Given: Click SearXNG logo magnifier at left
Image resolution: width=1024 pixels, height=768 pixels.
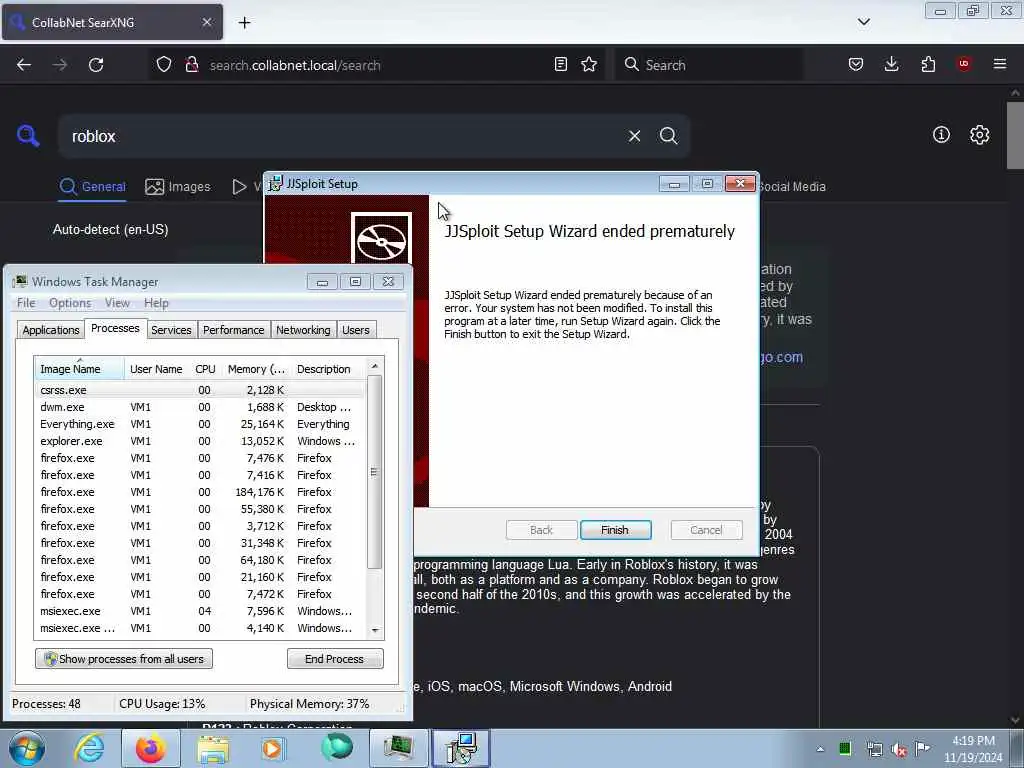Looking at the screenshot, I should (x=28, y=136).
